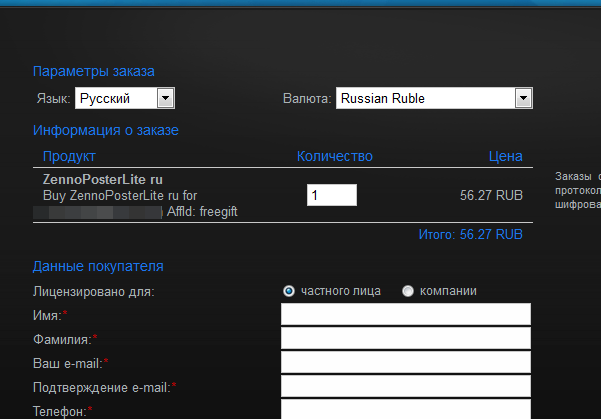Click the Buy ZennoPosterLite ru for description
The width and height of the screenshot is (601, 419).
[x=120, y=196]
